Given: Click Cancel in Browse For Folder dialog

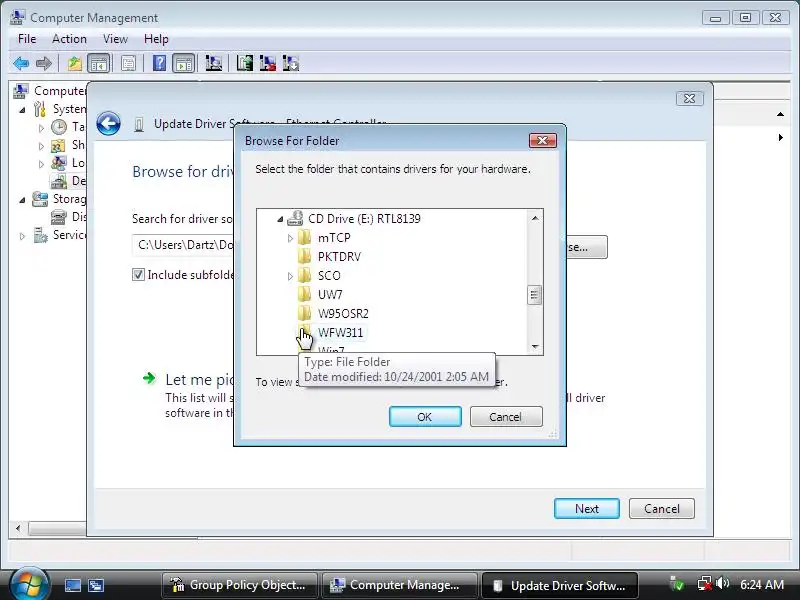Looking at the screenshot, I should pyautogui.click(x=506, y=417).
